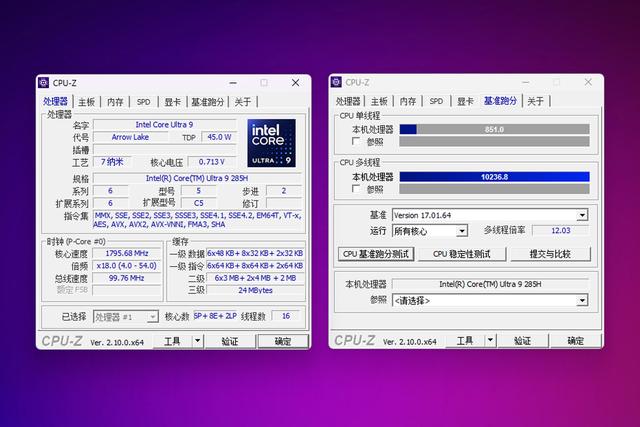Click the 总线速度 value 99.76 MHz

(x=127, y=278)
